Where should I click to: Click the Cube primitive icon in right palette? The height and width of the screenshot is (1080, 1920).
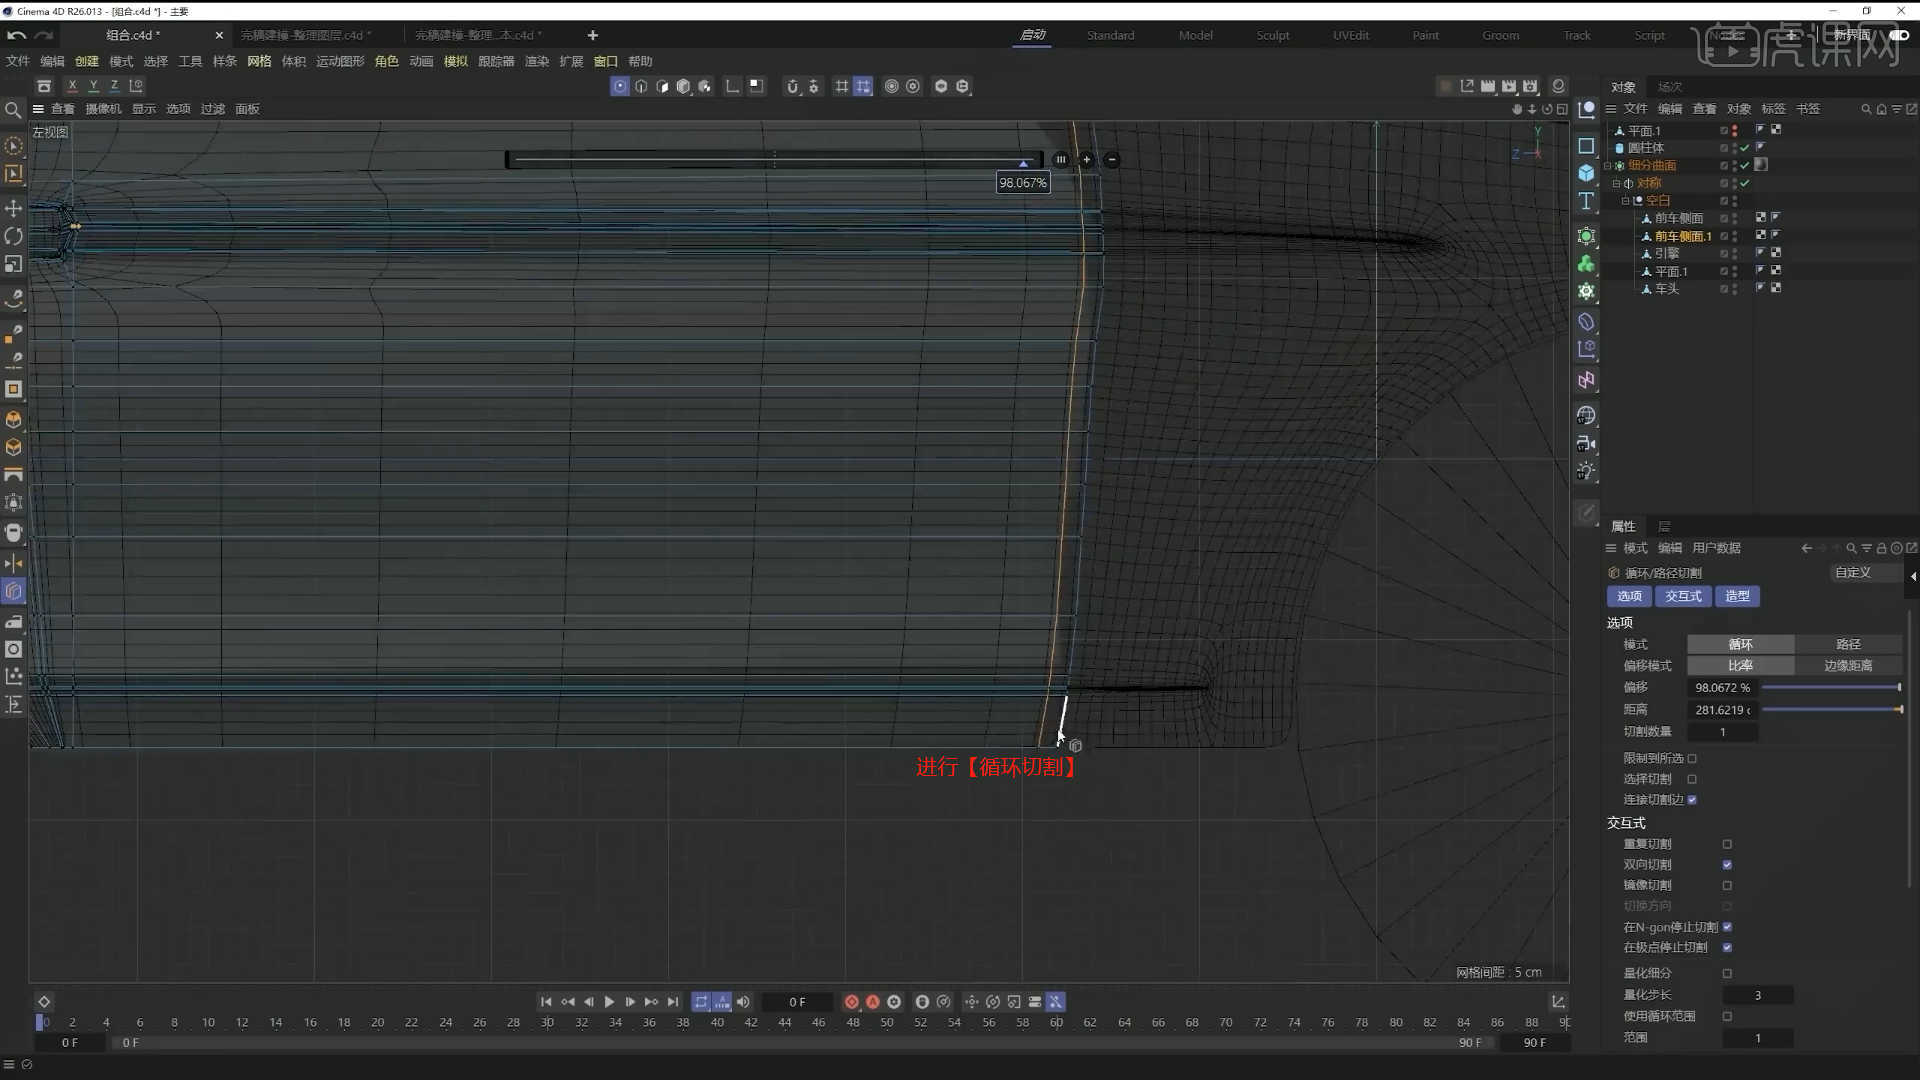(x=1586, y=173)
